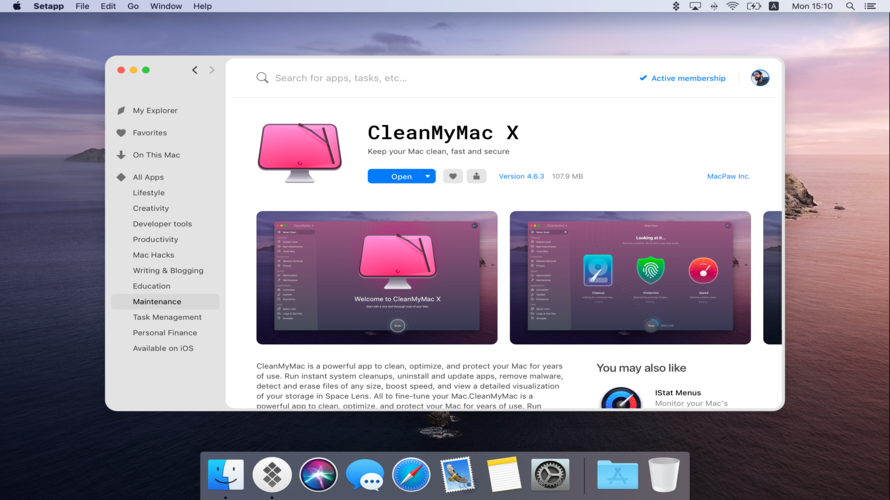
Task: Open the Applications folder in Dock
Action: (618, 474)
